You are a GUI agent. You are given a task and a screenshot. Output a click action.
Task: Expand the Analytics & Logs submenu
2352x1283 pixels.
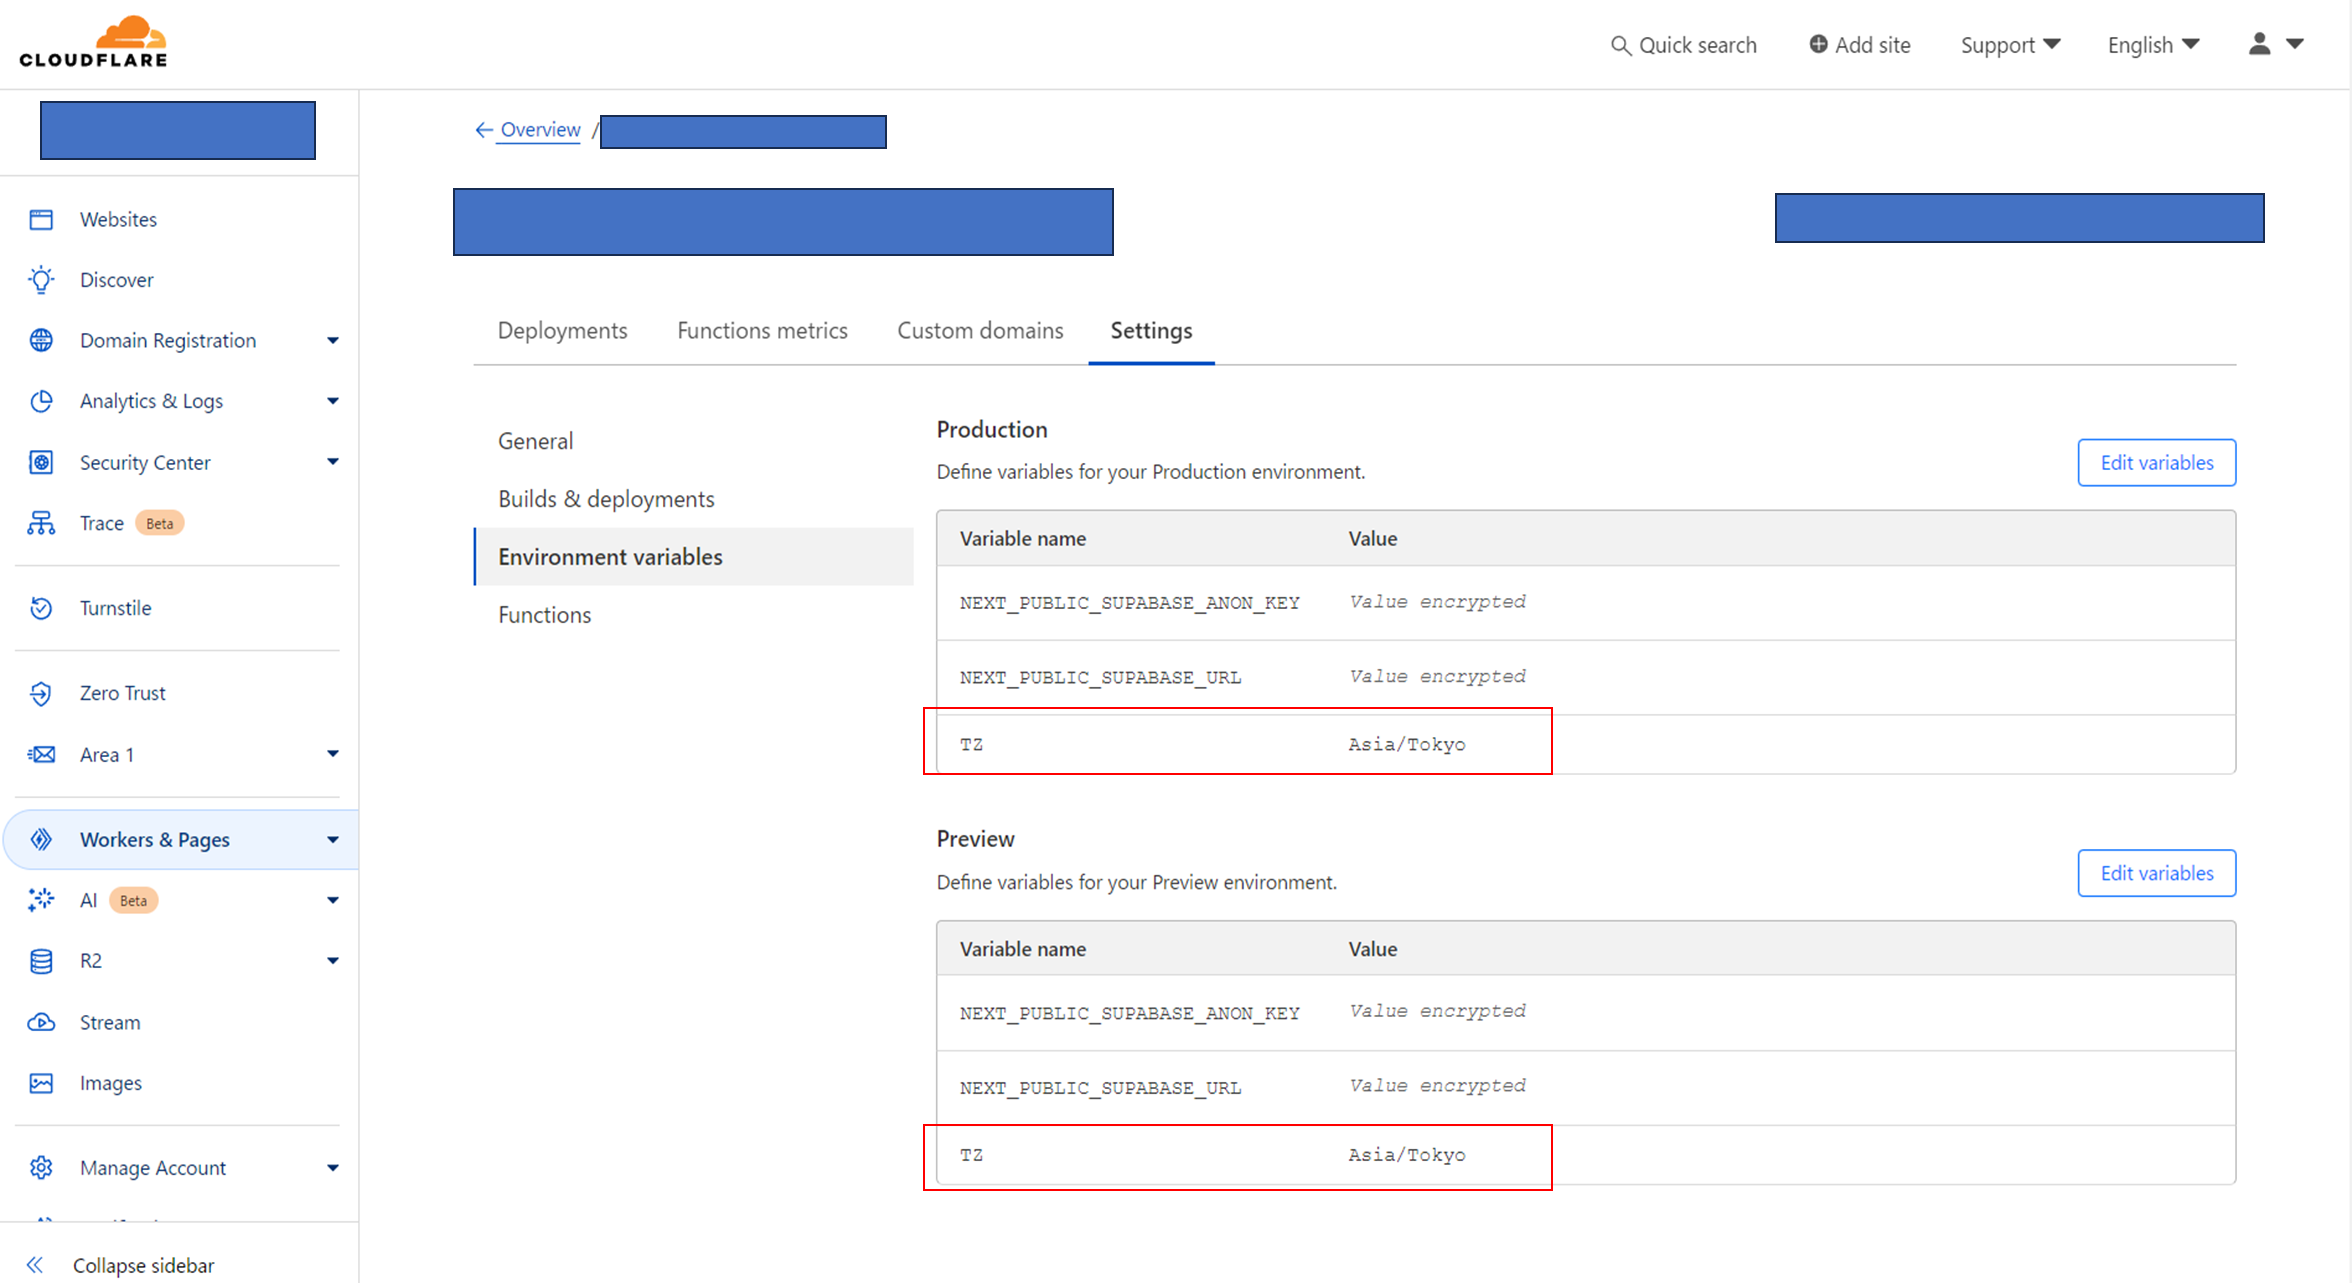(333, 401)
